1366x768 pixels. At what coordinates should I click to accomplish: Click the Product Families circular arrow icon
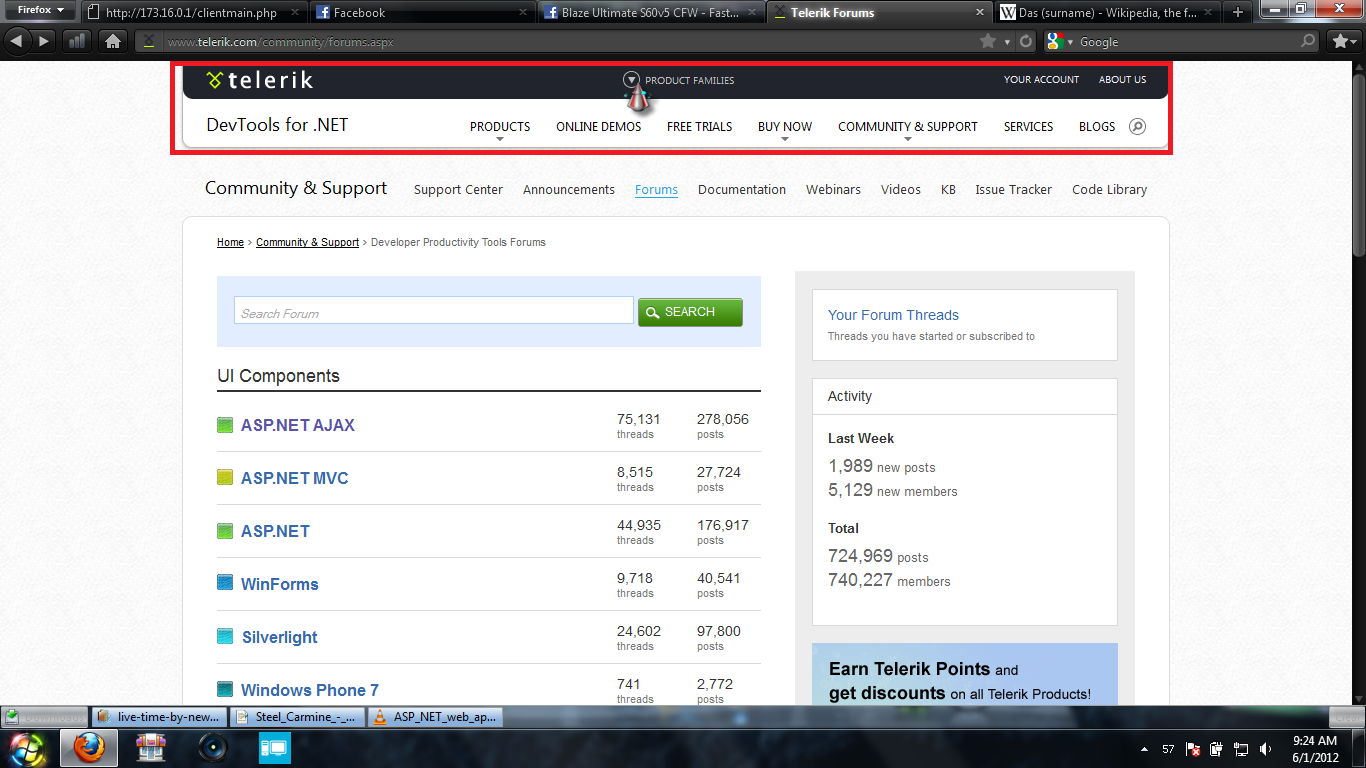(631, 80)
